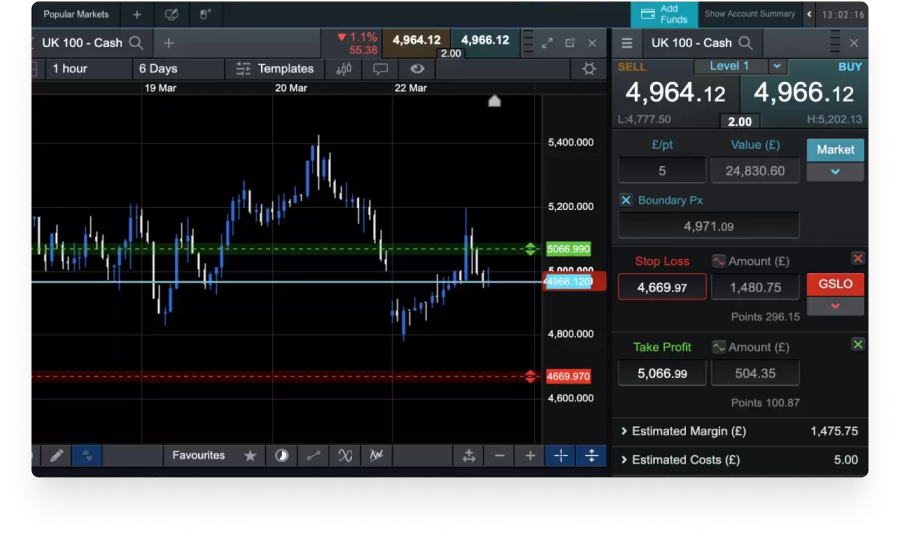Click the Favourites star icon
The image size is (900, 539).
[250, 455]
